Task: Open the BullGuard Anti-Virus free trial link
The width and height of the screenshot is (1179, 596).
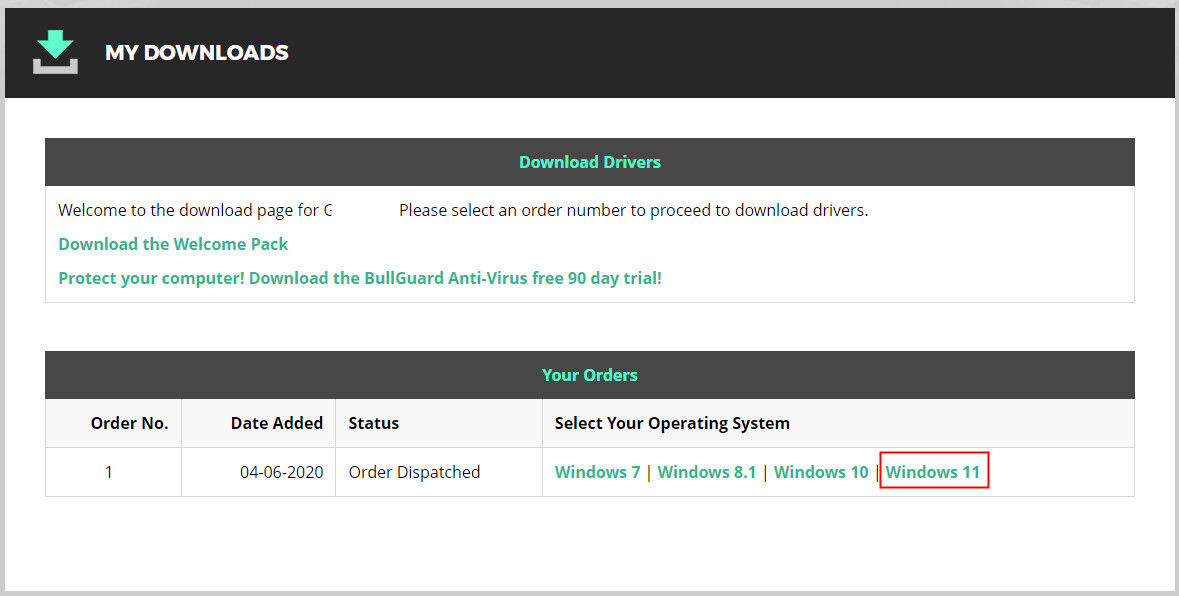Action: [x=360, y=278]
